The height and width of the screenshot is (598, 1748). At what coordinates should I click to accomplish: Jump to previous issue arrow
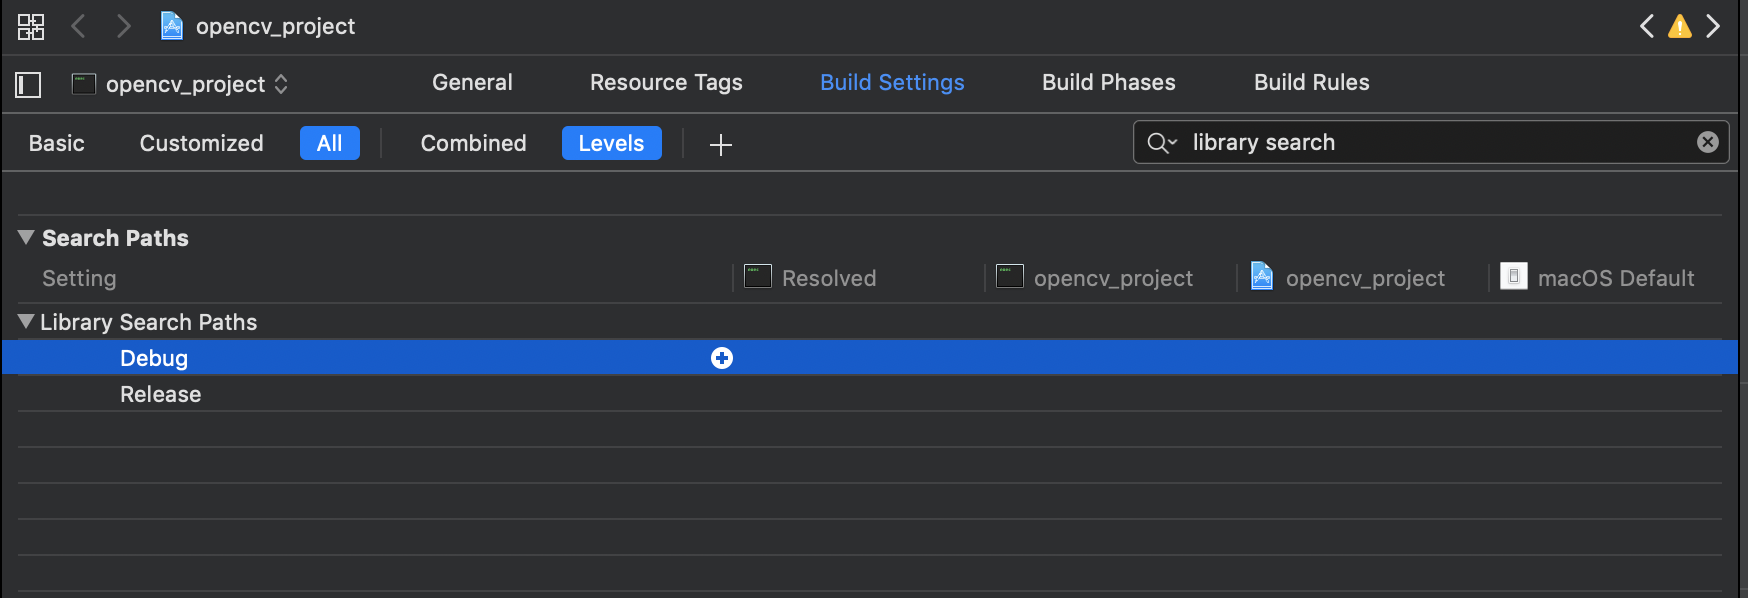pyautogui.click(x=1647, y=26)
